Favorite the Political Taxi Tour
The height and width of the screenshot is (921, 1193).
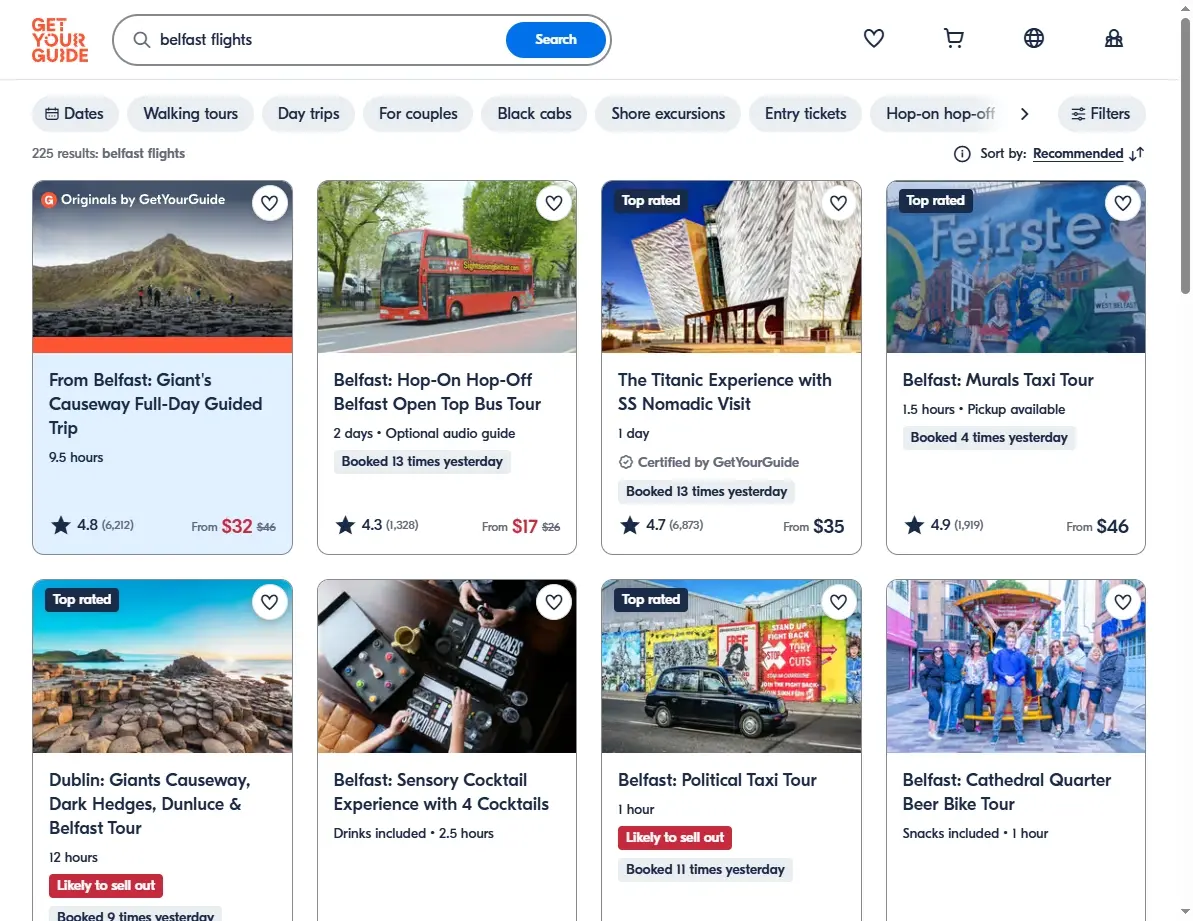[838, 602]
